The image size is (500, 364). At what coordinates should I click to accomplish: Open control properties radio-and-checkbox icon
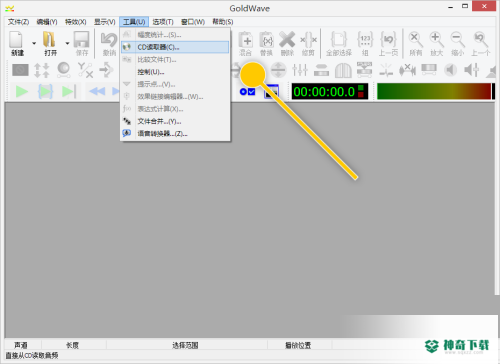[248, 91]
